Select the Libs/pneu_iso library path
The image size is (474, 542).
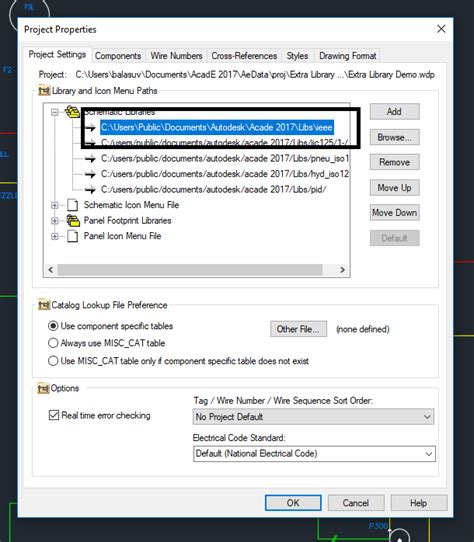tap(225, 159)
